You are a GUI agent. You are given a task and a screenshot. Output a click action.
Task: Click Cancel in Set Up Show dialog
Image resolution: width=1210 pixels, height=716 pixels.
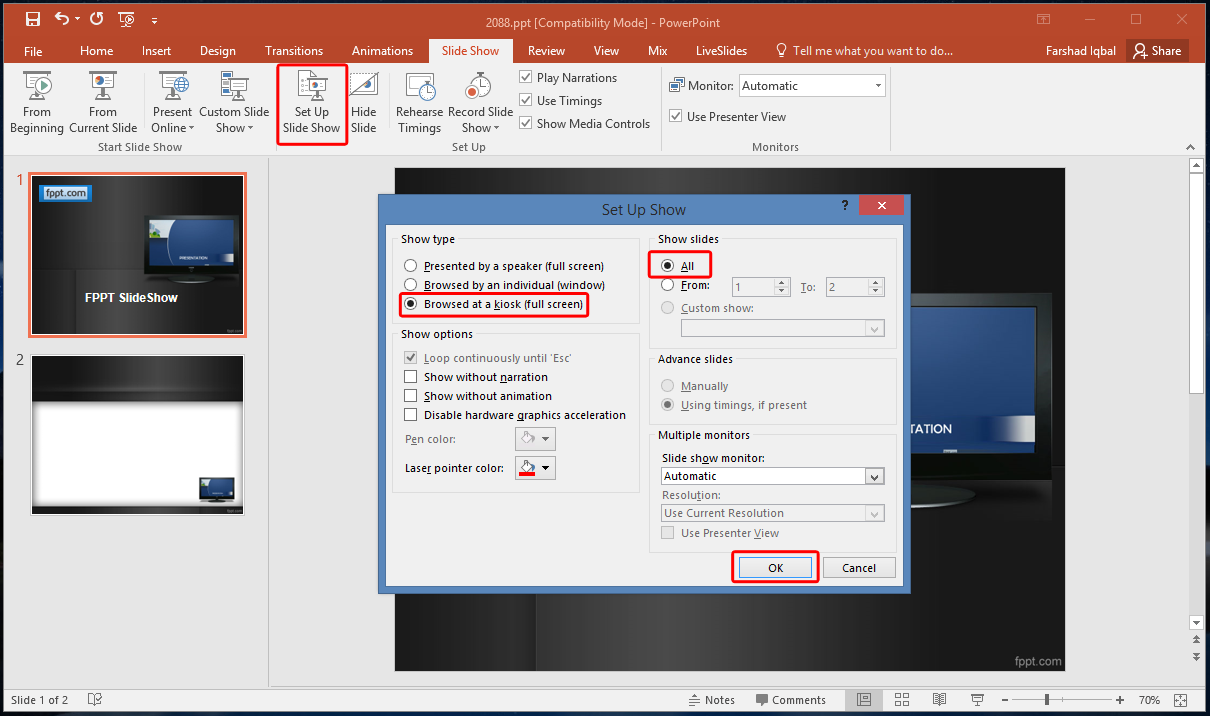[858, 568]
